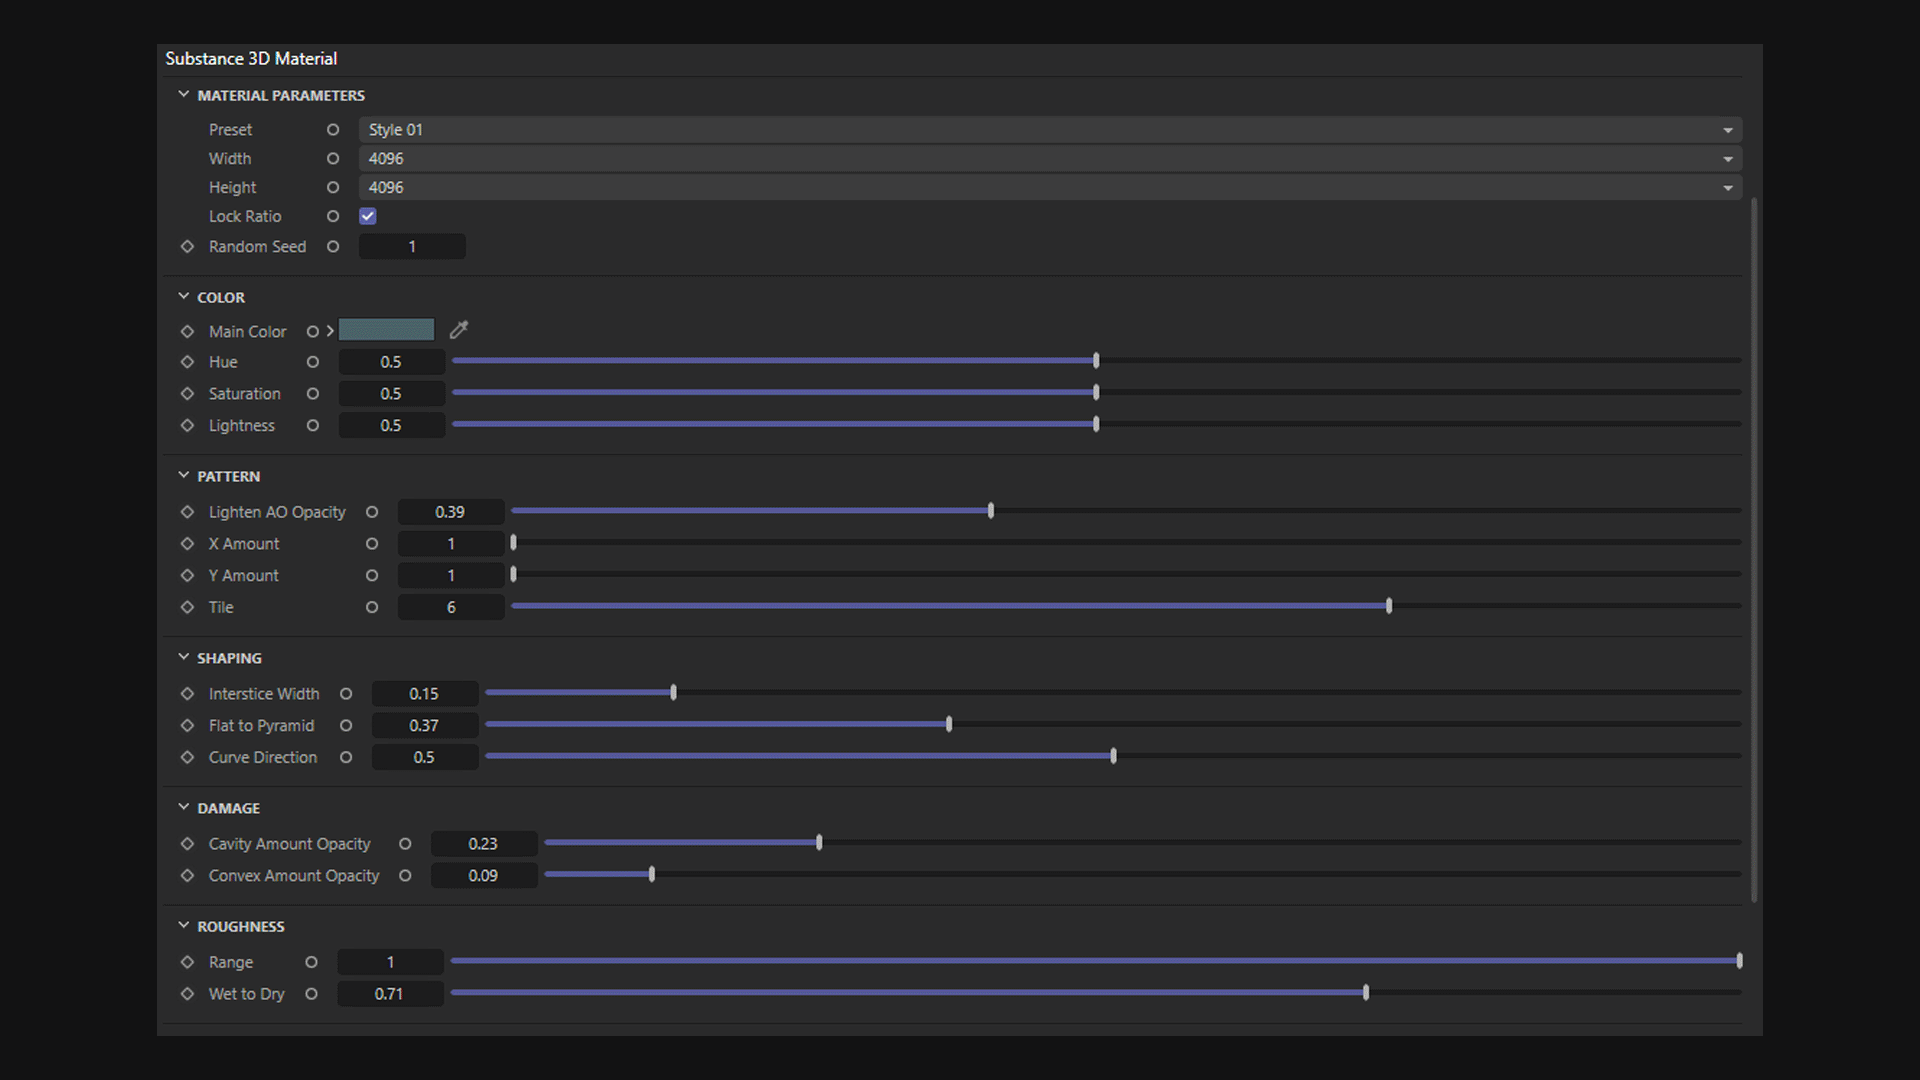
Task: Click the Lightness keyframe diamond
Action: [187, 425]
